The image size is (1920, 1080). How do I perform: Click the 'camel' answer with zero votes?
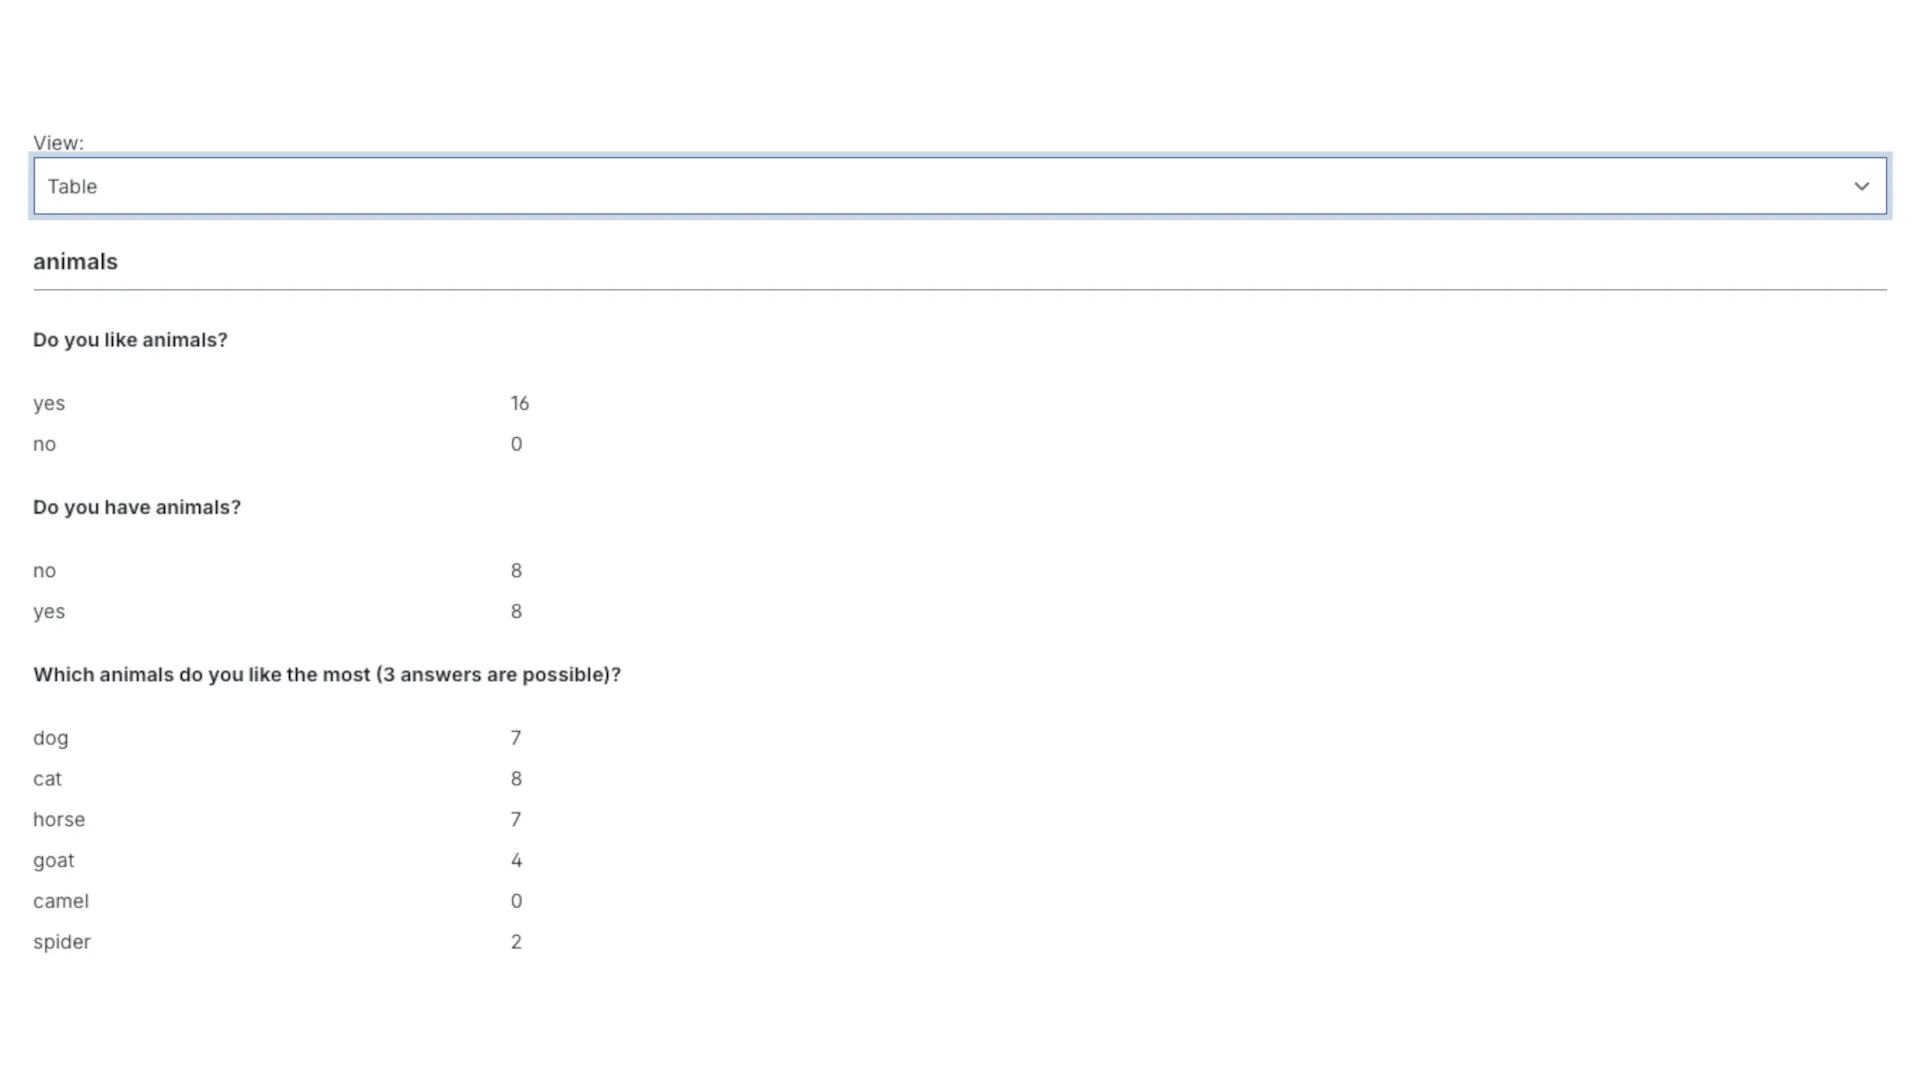coord(61,900)
